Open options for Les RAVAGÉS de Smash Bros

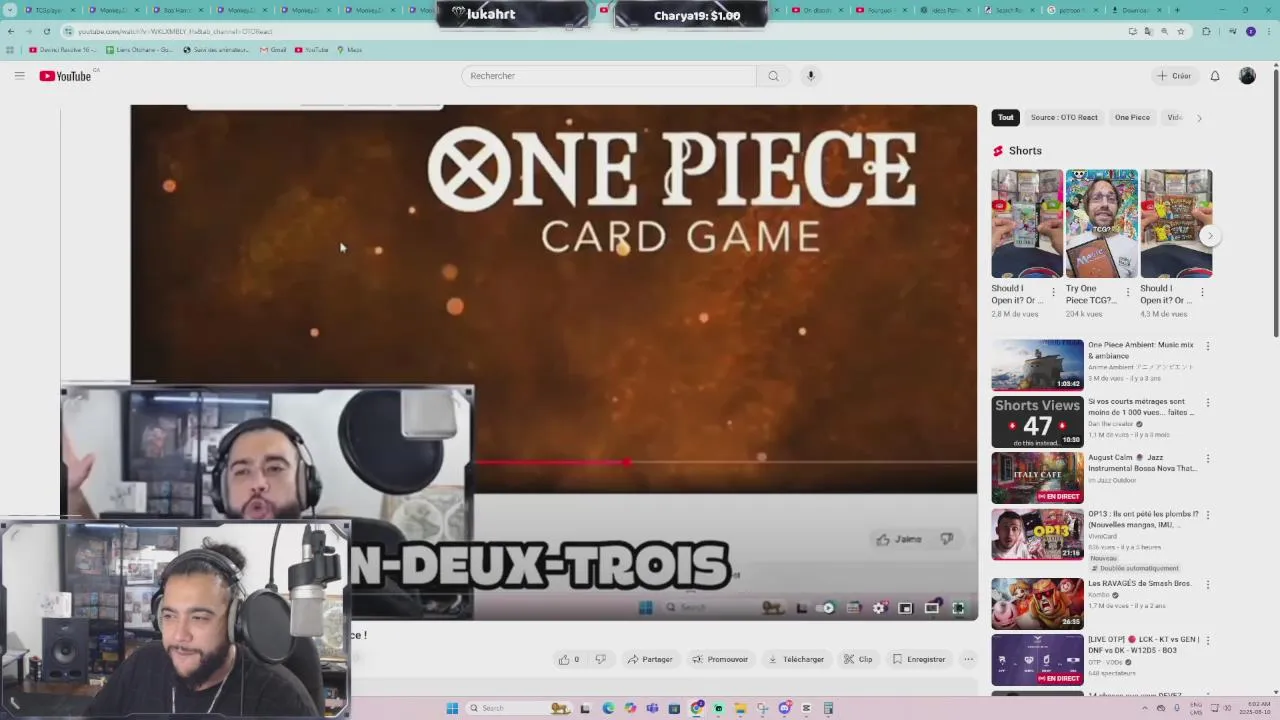tap(1208, 584)
